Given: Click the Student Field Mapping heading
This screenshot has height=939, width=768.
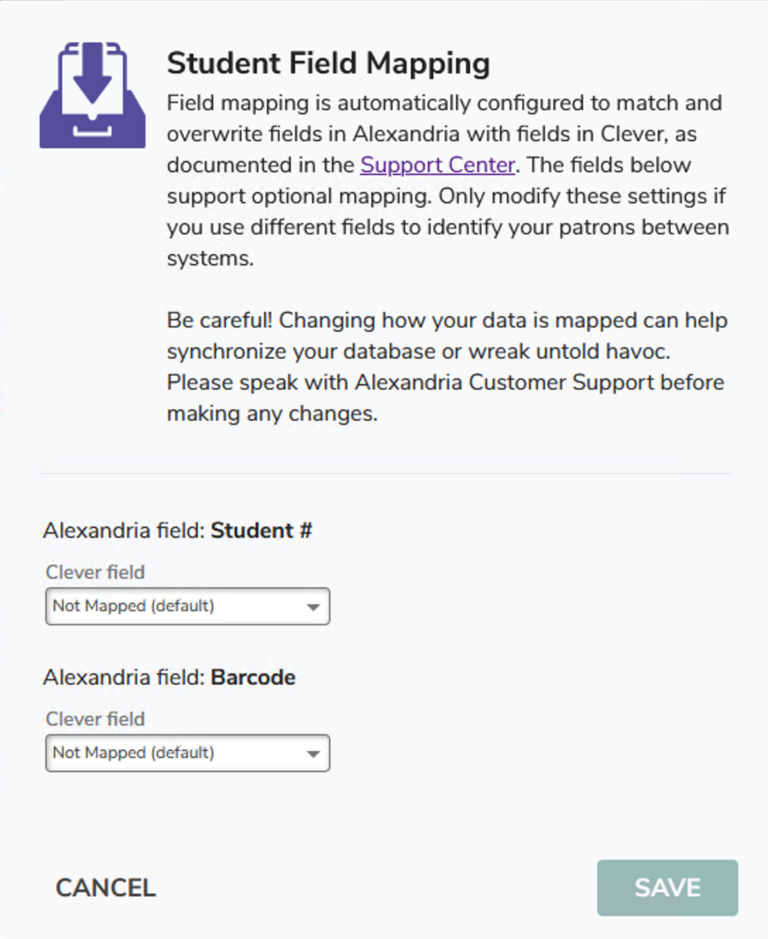Looking at the screenshot, I should 328,64.
